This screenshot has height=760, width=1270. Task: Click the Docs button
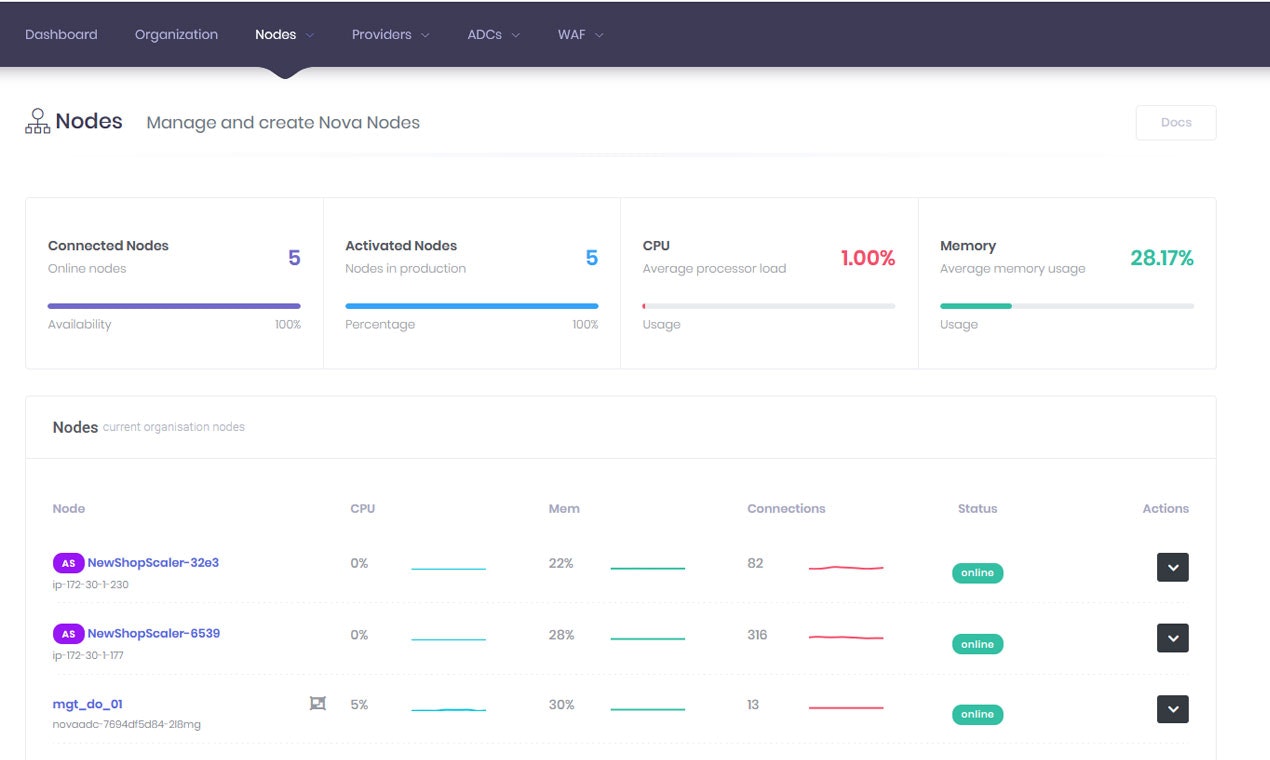[1176, 123]
